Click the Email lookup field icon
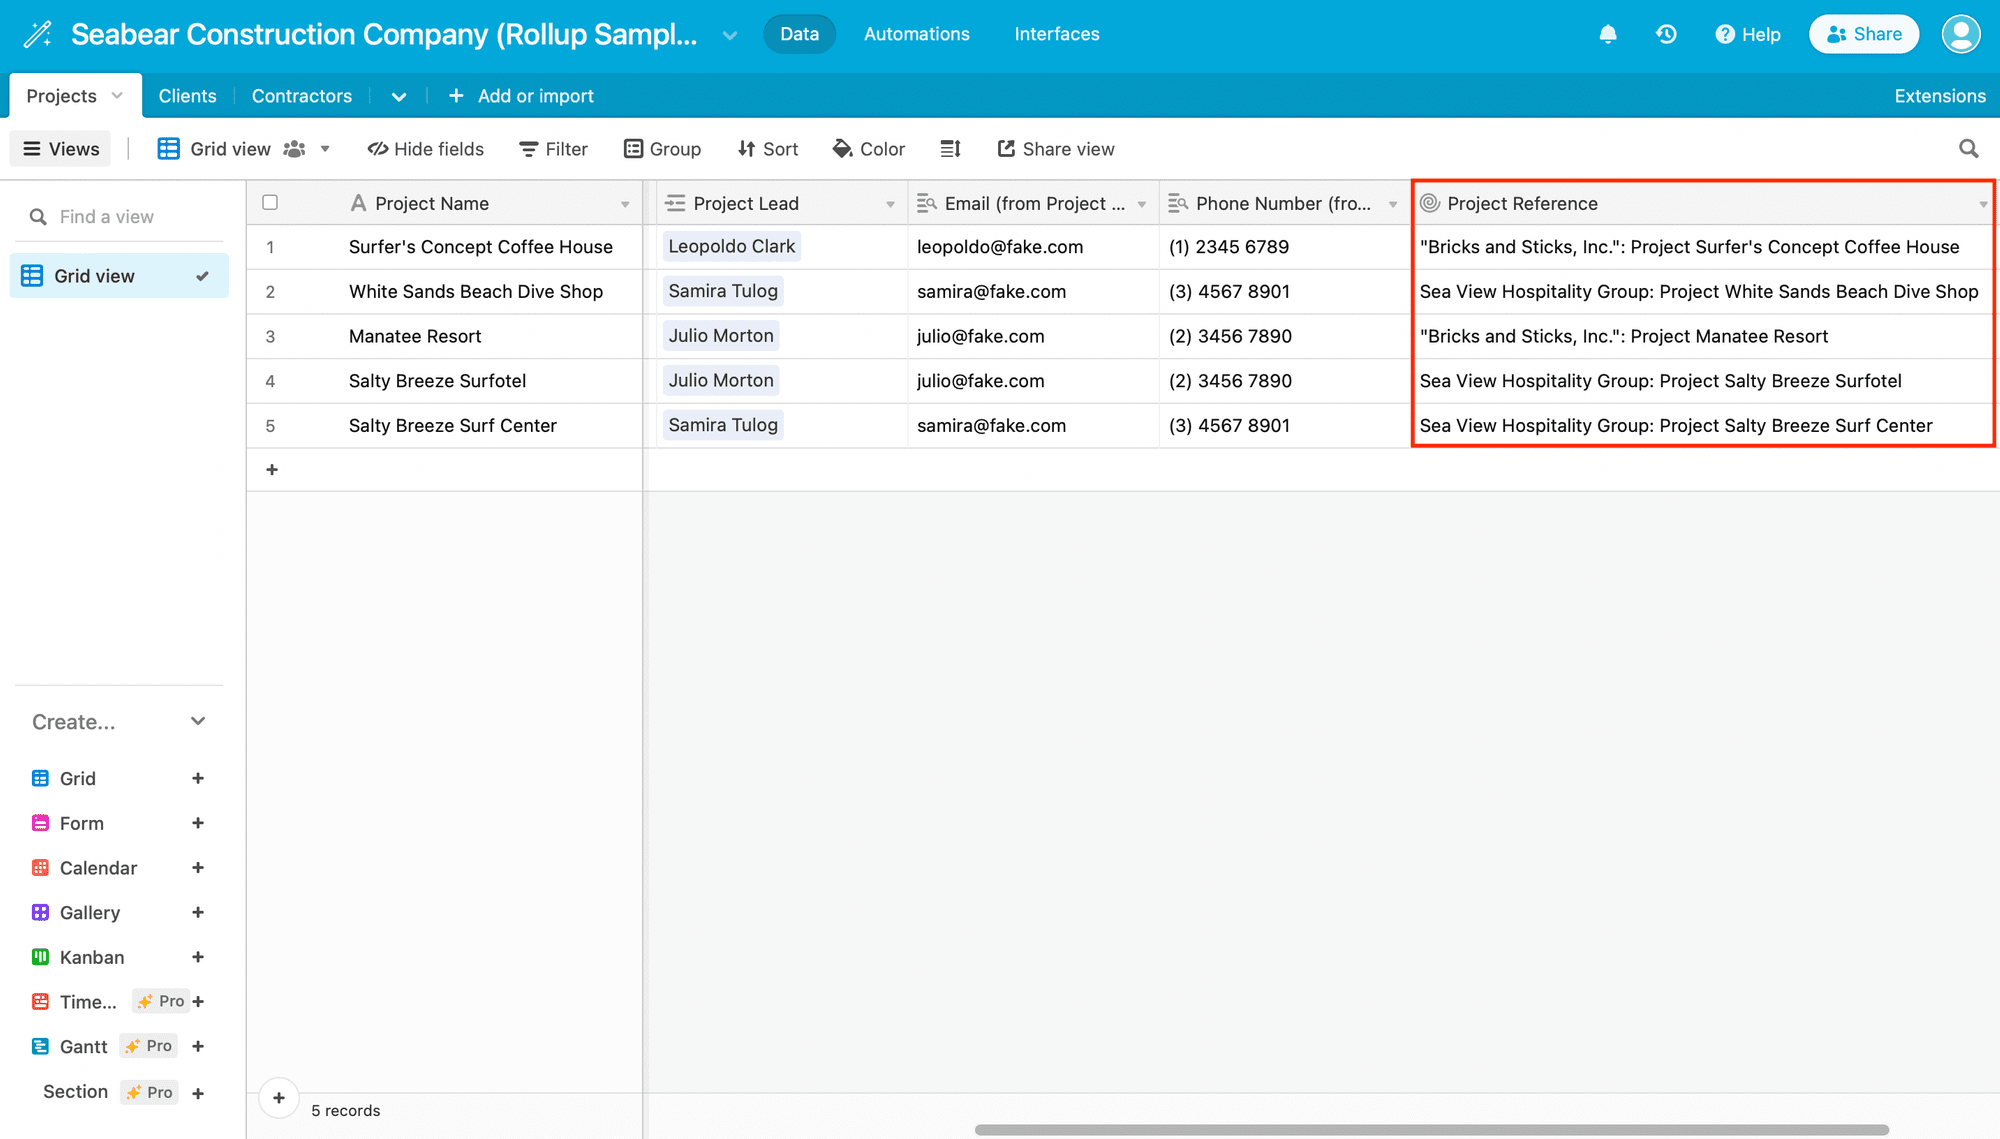Image resolution: width=2000 pixels, height=1139 pixels. 927,203
